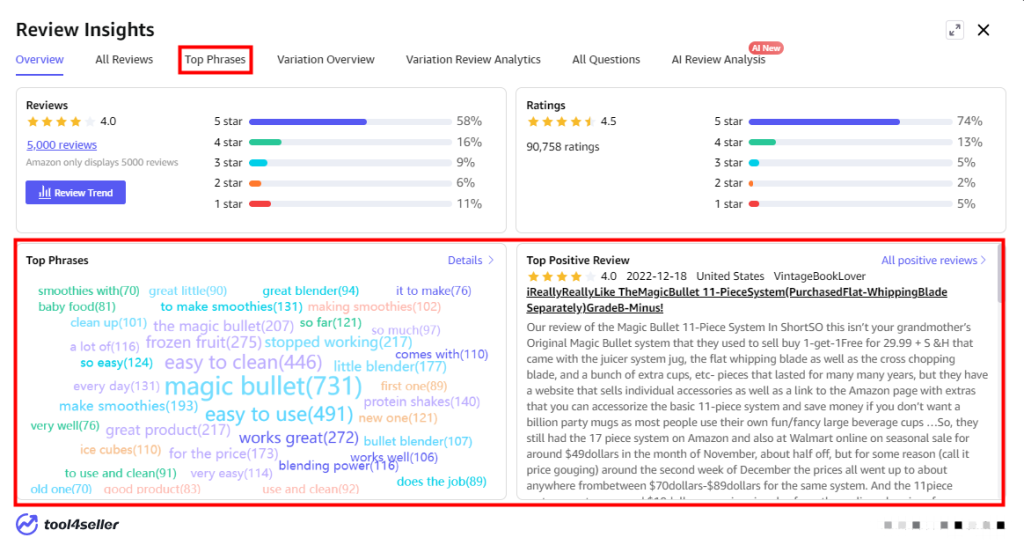1024x545 pixels.
Task: Select the phrase works great(272)
Action: click(x=298, y=438)
